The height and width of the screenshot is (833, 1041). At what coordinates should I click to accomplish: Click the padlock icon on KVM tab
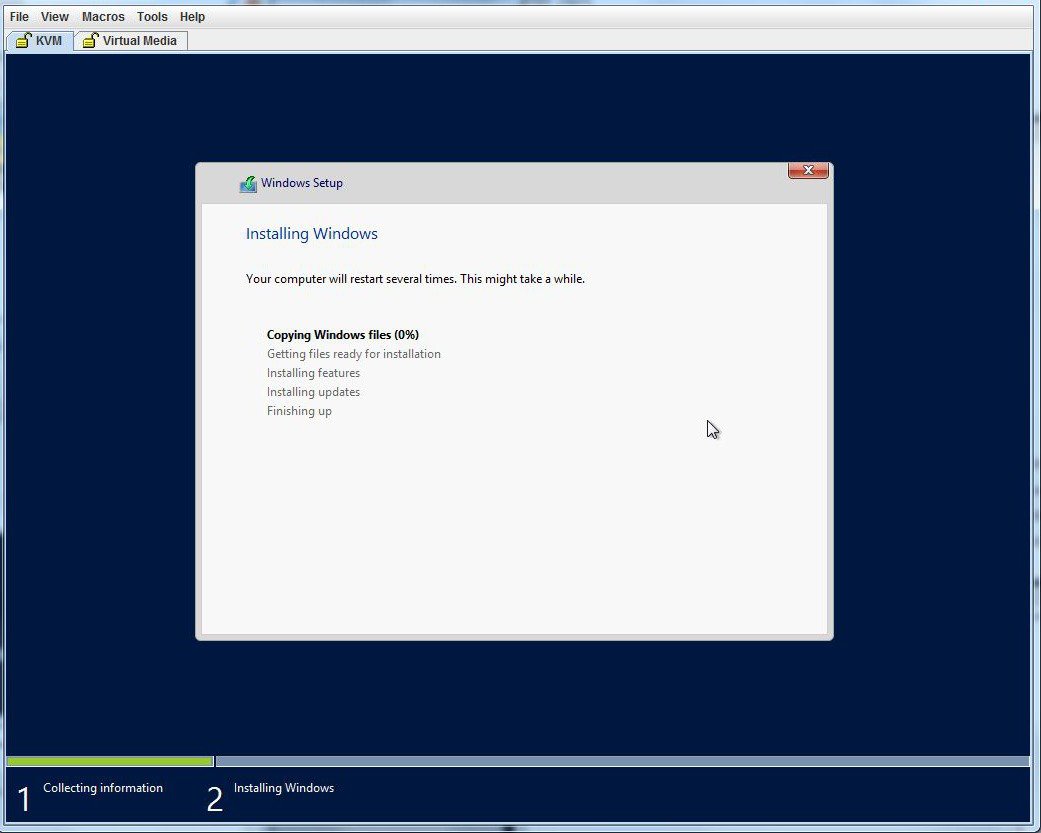pyautogui.click(x=23, y=40)
